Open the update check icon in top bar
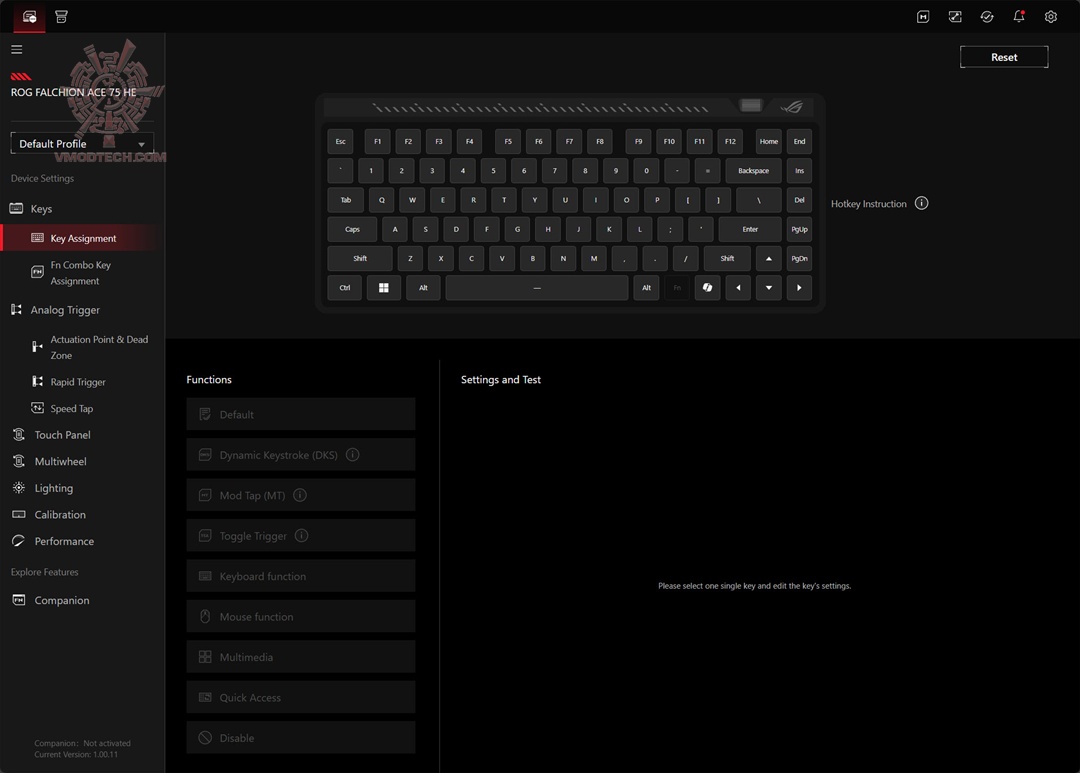Image resolution: width=1080 pixels, height=773 pixels. (x=987, y=17)
